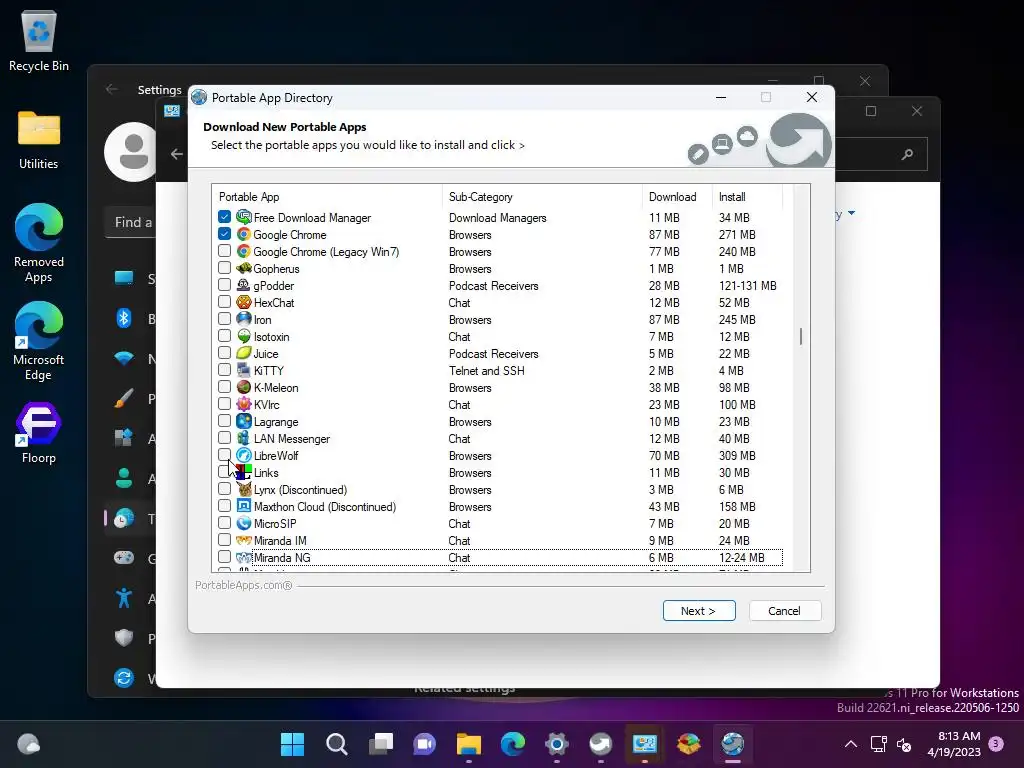Click the LibreWolf app icon
This screenshot has width=1024, height=768.
[244, 455]
